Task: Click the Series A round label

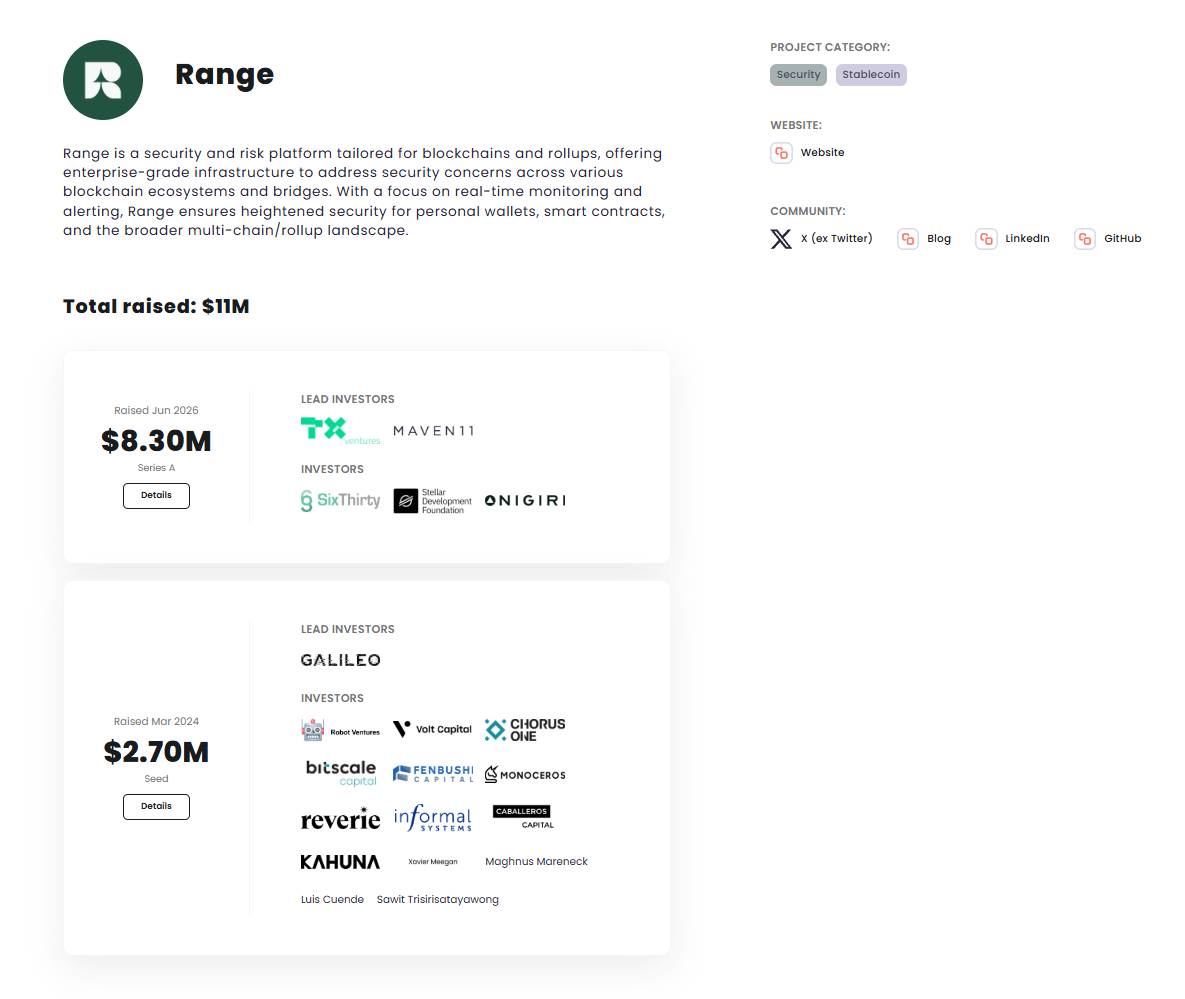Action: [x=156, y=468]
